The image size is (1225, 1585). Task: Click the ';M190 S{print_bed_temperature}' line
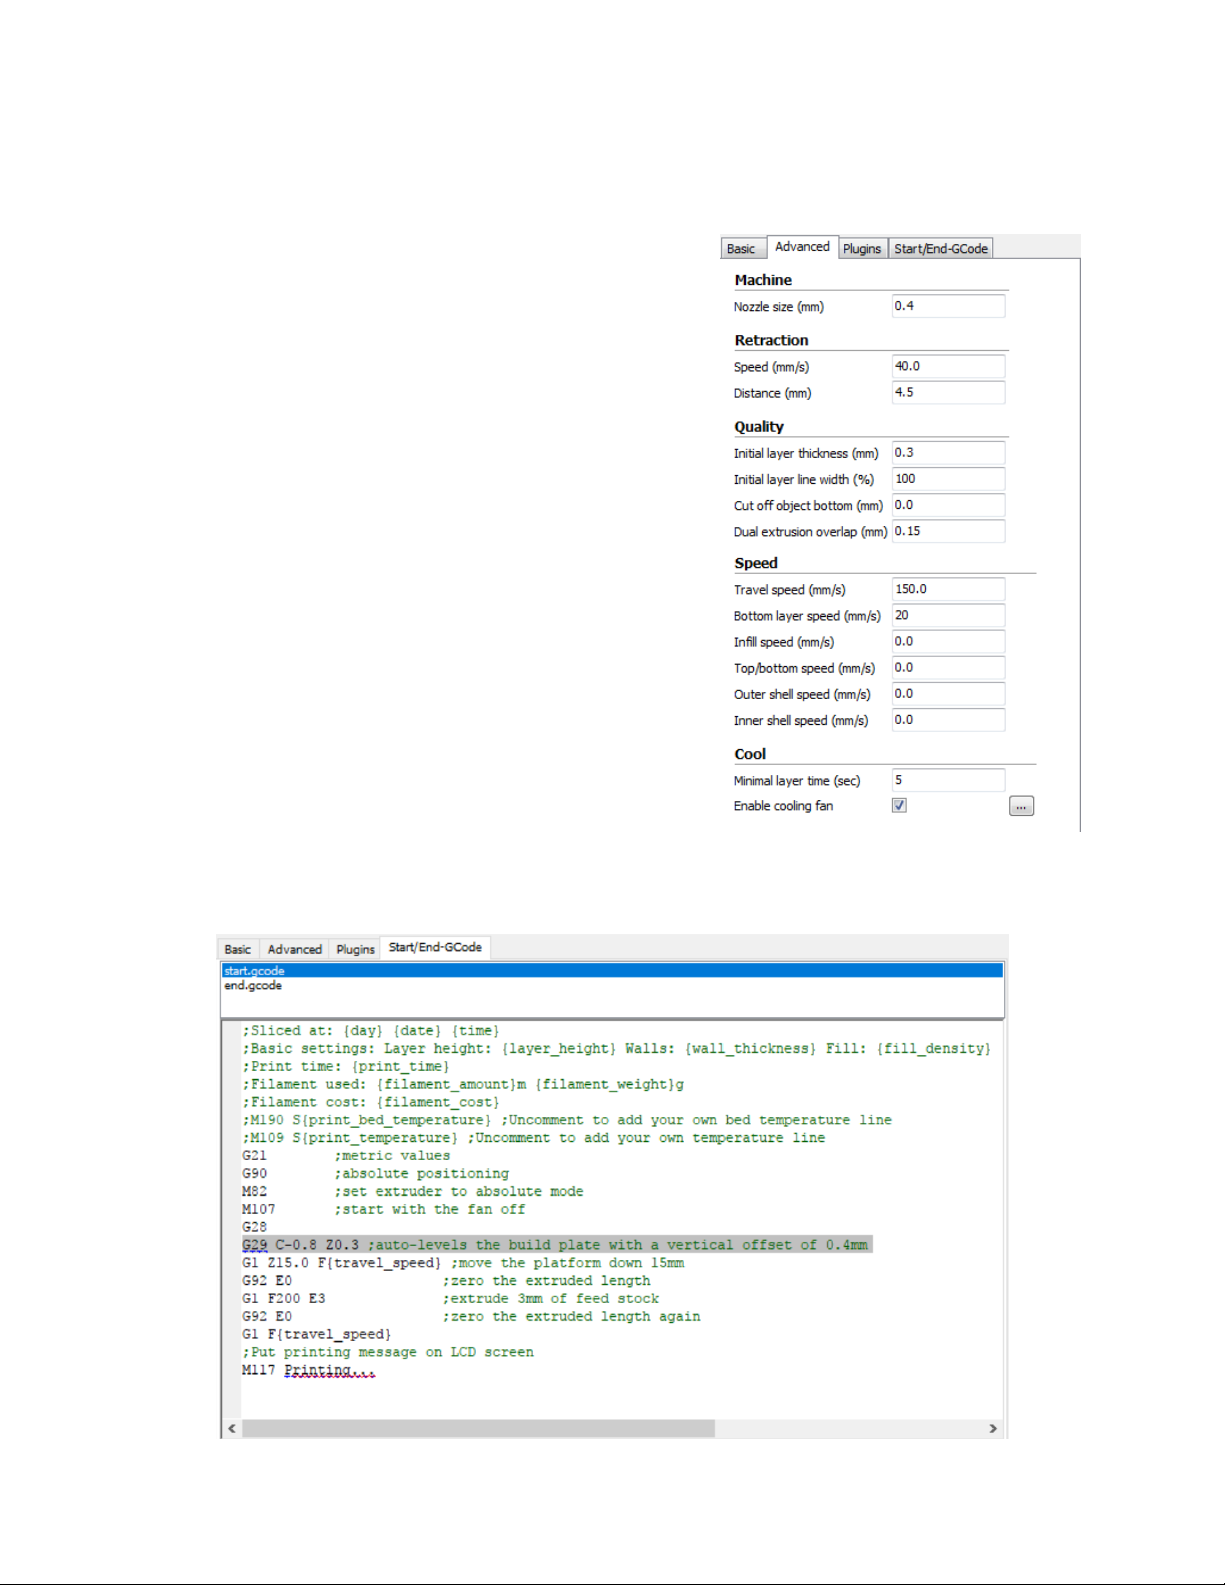coord(566,1120)
